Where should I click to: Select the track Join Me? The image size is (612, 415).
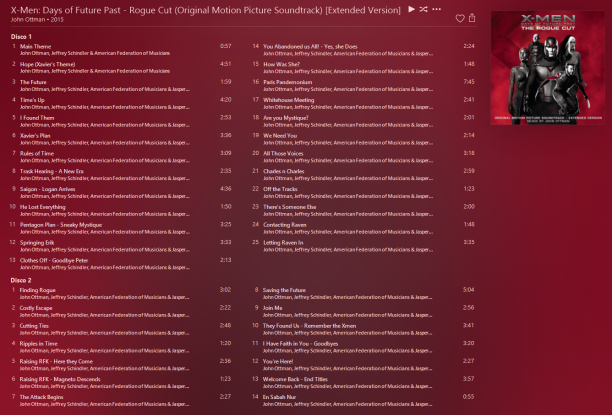click(x=272, y=308)
